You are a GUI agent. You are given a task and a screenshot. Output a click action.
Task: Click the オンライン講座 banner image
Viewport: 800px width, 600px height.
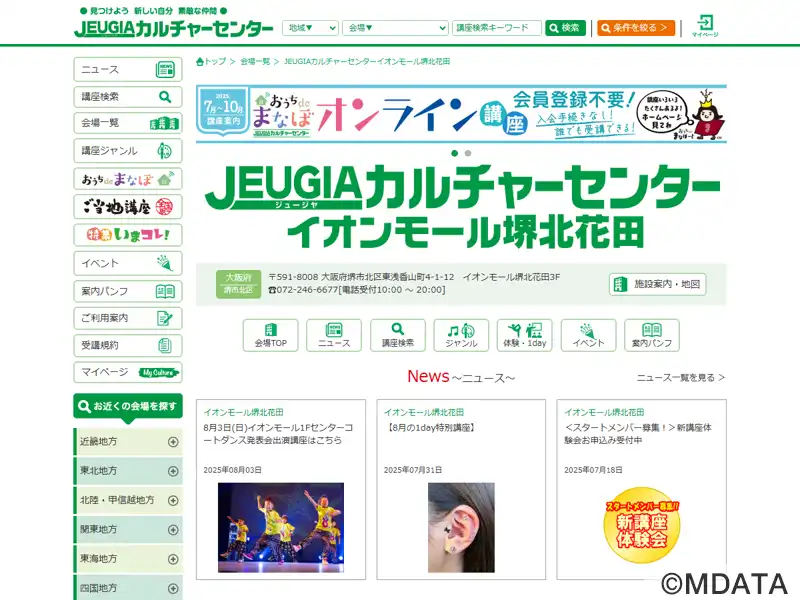click(461, 114)
